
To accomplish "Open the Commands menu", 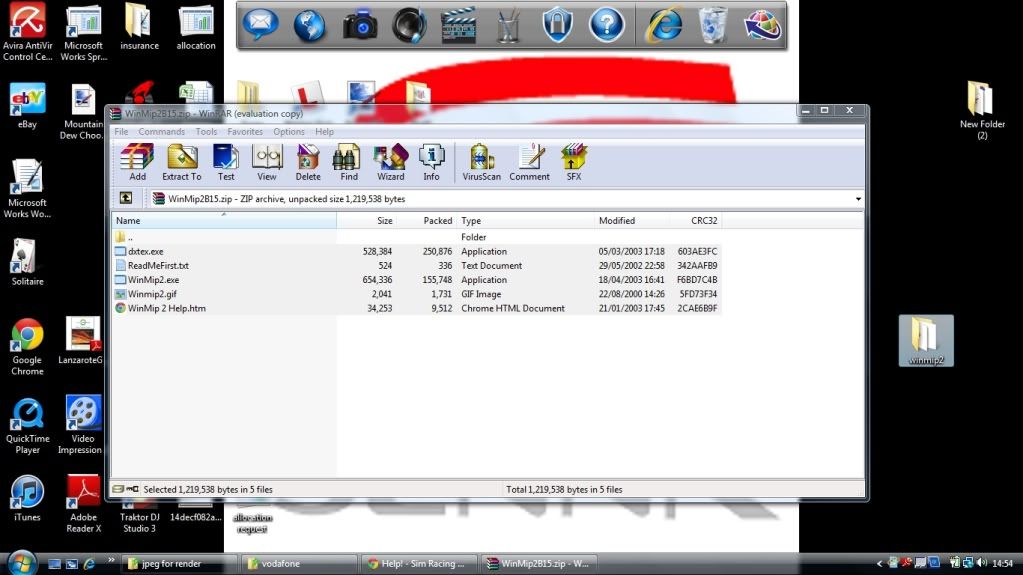I will (x=161, y=132).
